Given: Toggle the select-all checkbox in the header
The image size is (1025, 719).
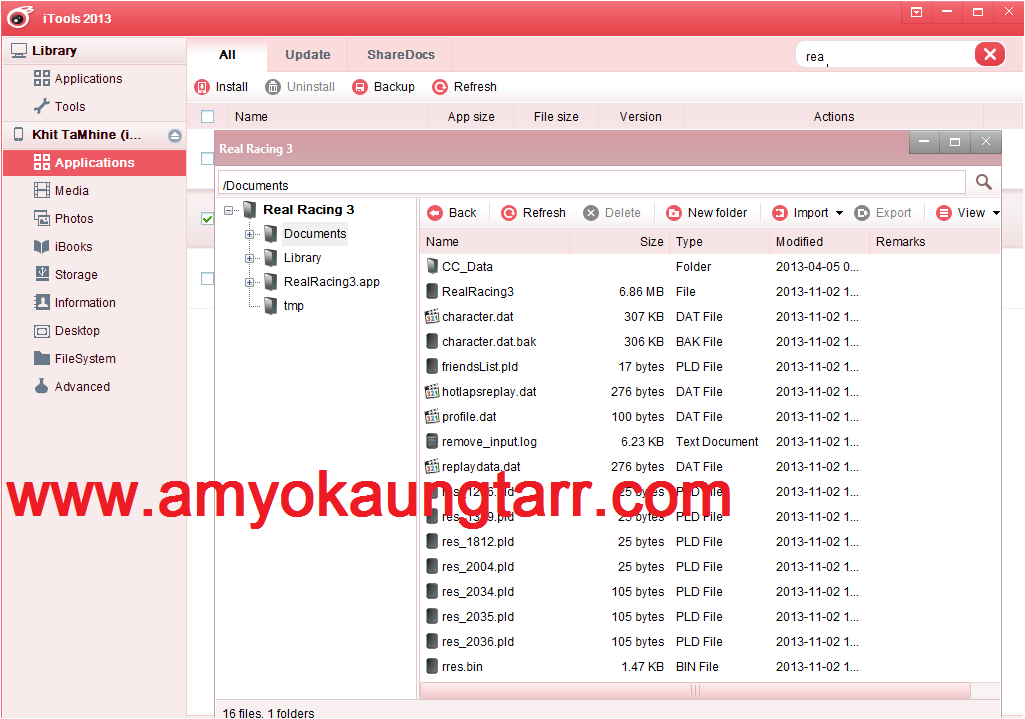Looking at the screenshot, I should [207, 117].
